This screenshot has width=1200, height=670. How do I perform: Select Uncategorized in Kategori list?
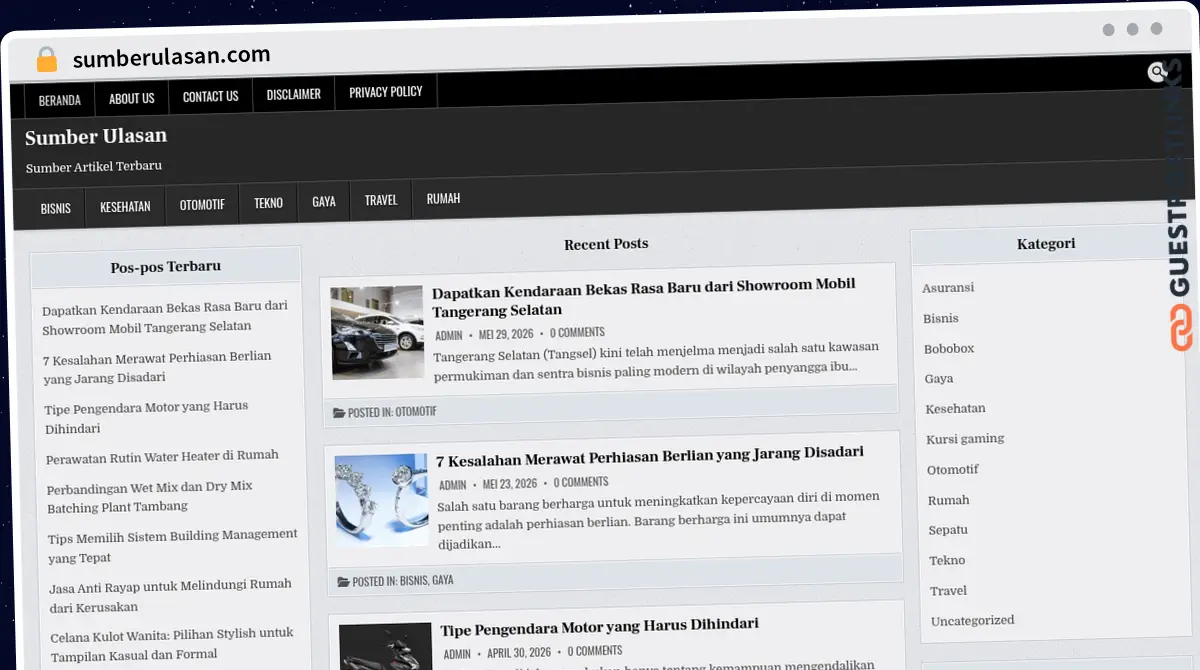973,621
